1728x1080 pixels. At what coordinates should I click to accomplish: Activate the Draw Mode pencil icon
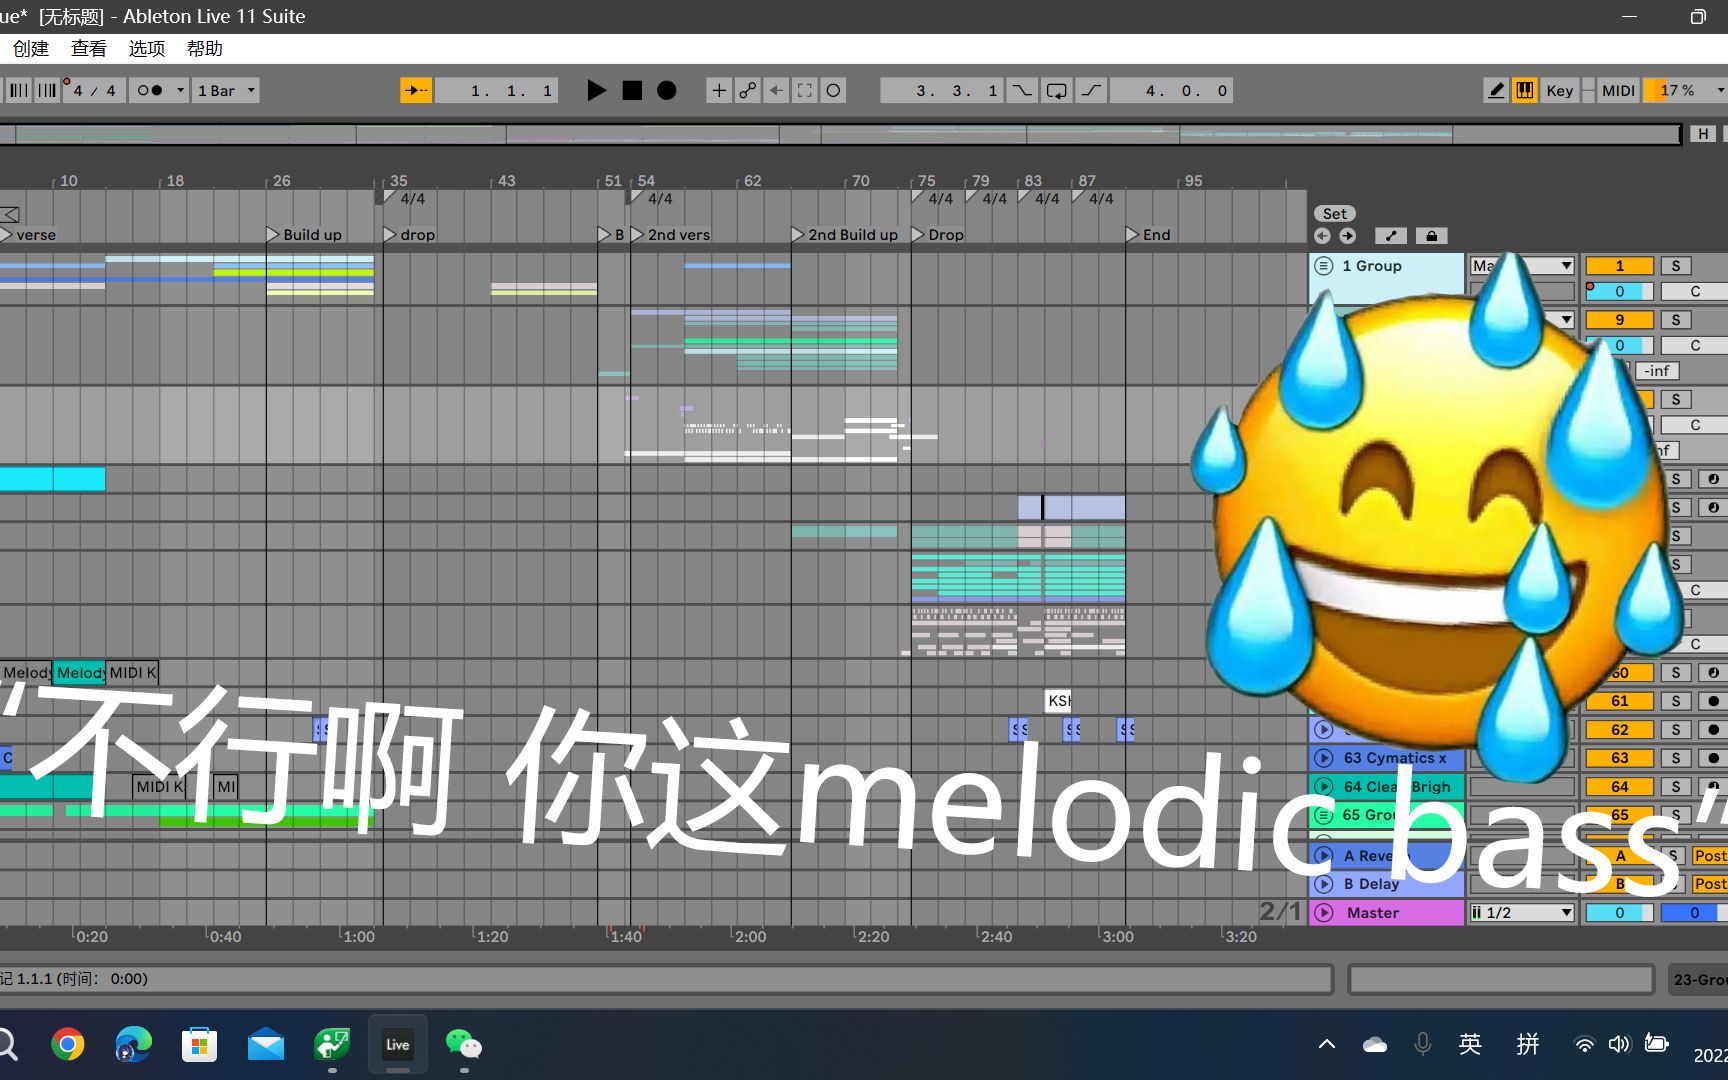pyautogui.click(x=1495, y=90)
